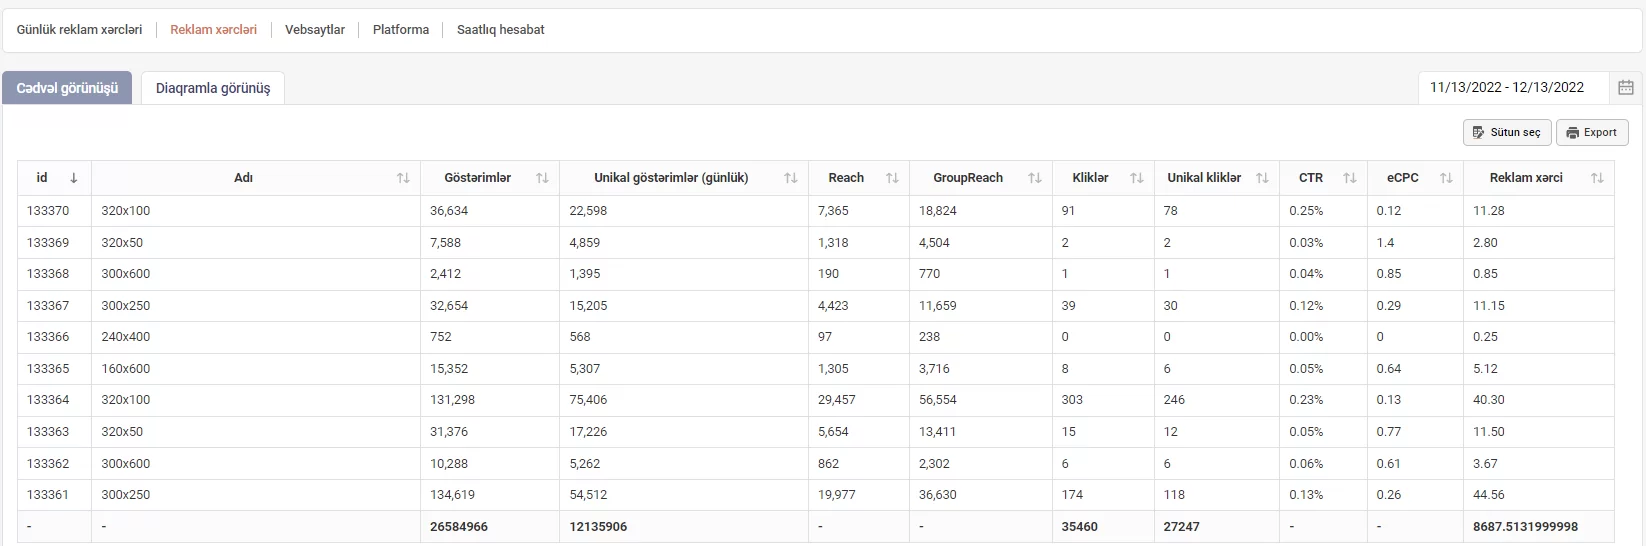
Task: Sort by Unikal göstərimlər (günlük) arrows icon
Action: point(791,178)
